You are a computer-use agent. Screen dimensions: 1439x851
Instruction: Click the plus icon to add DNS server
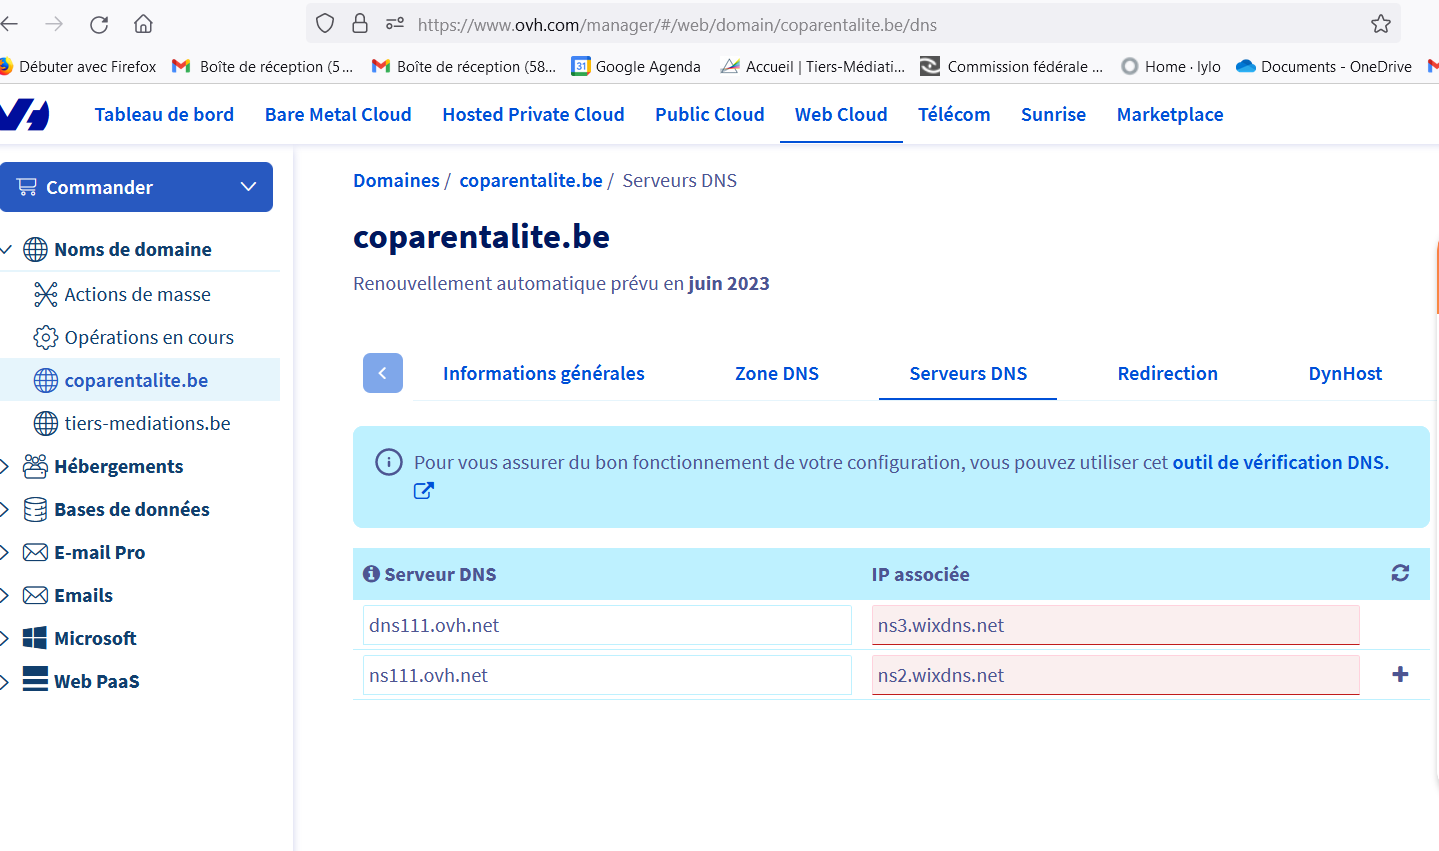point(1400,674)
